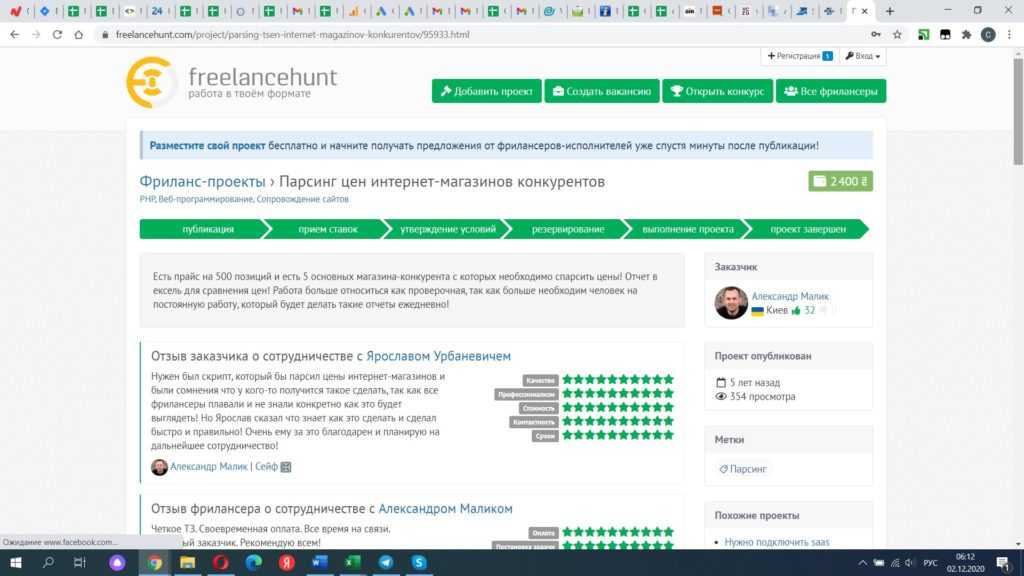Click the eye icon beside 354 просмотра
The height and width of the screenshot is (576, 1024).
pyautogui.click(x=721, y=396)
